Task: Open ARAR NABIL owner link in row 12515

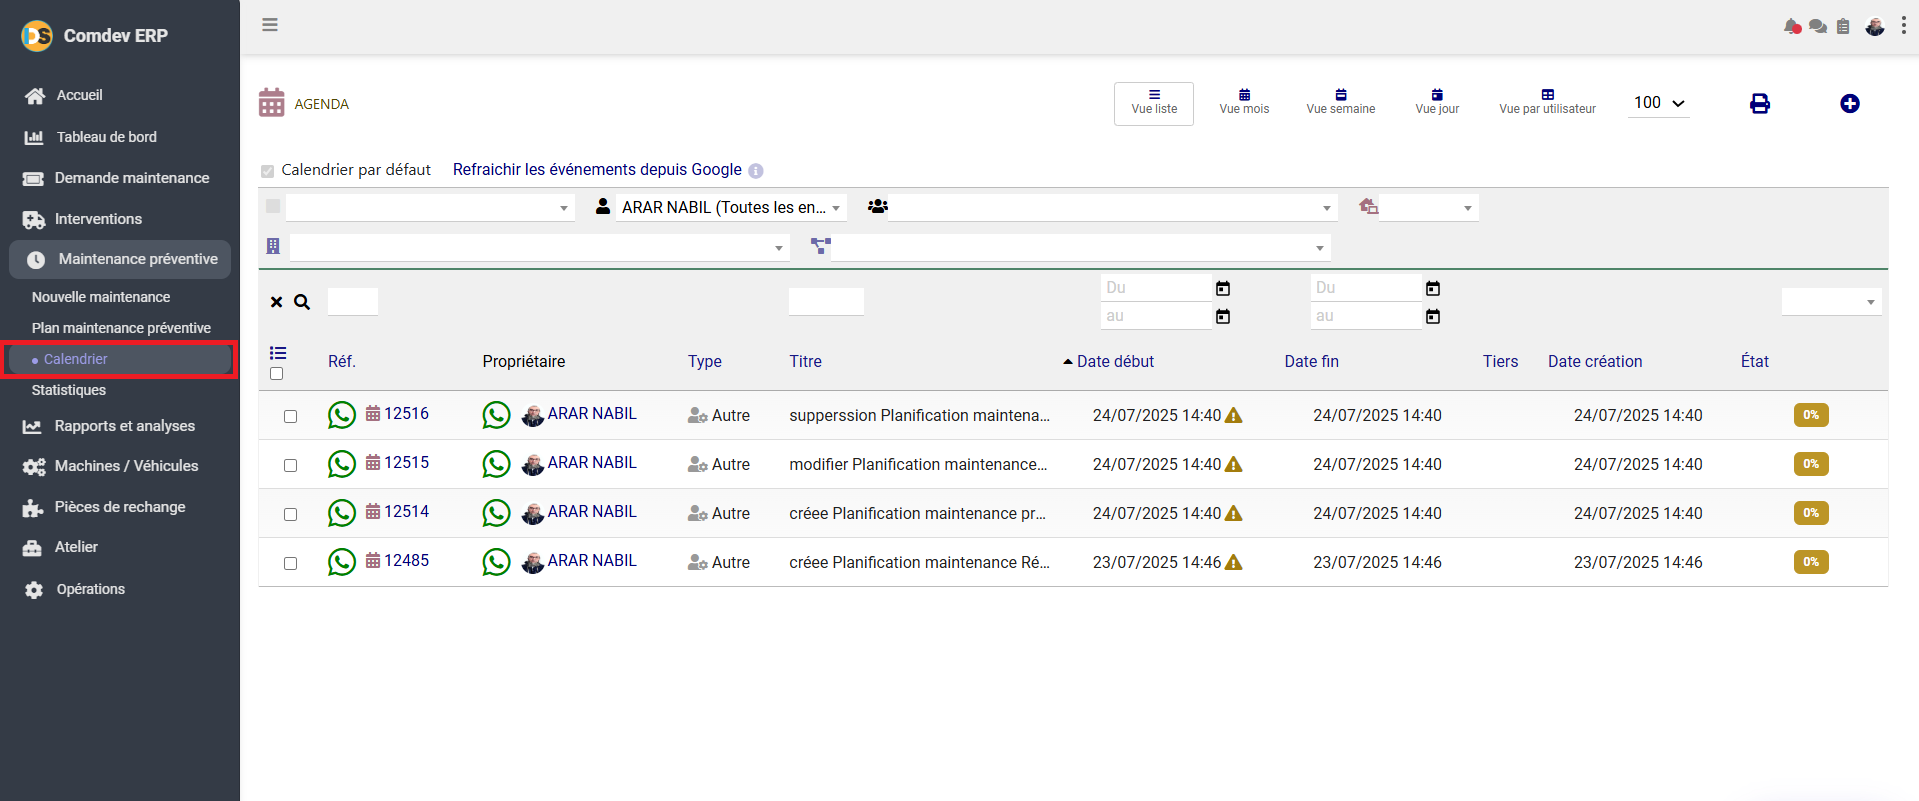Action: point(592,463)
